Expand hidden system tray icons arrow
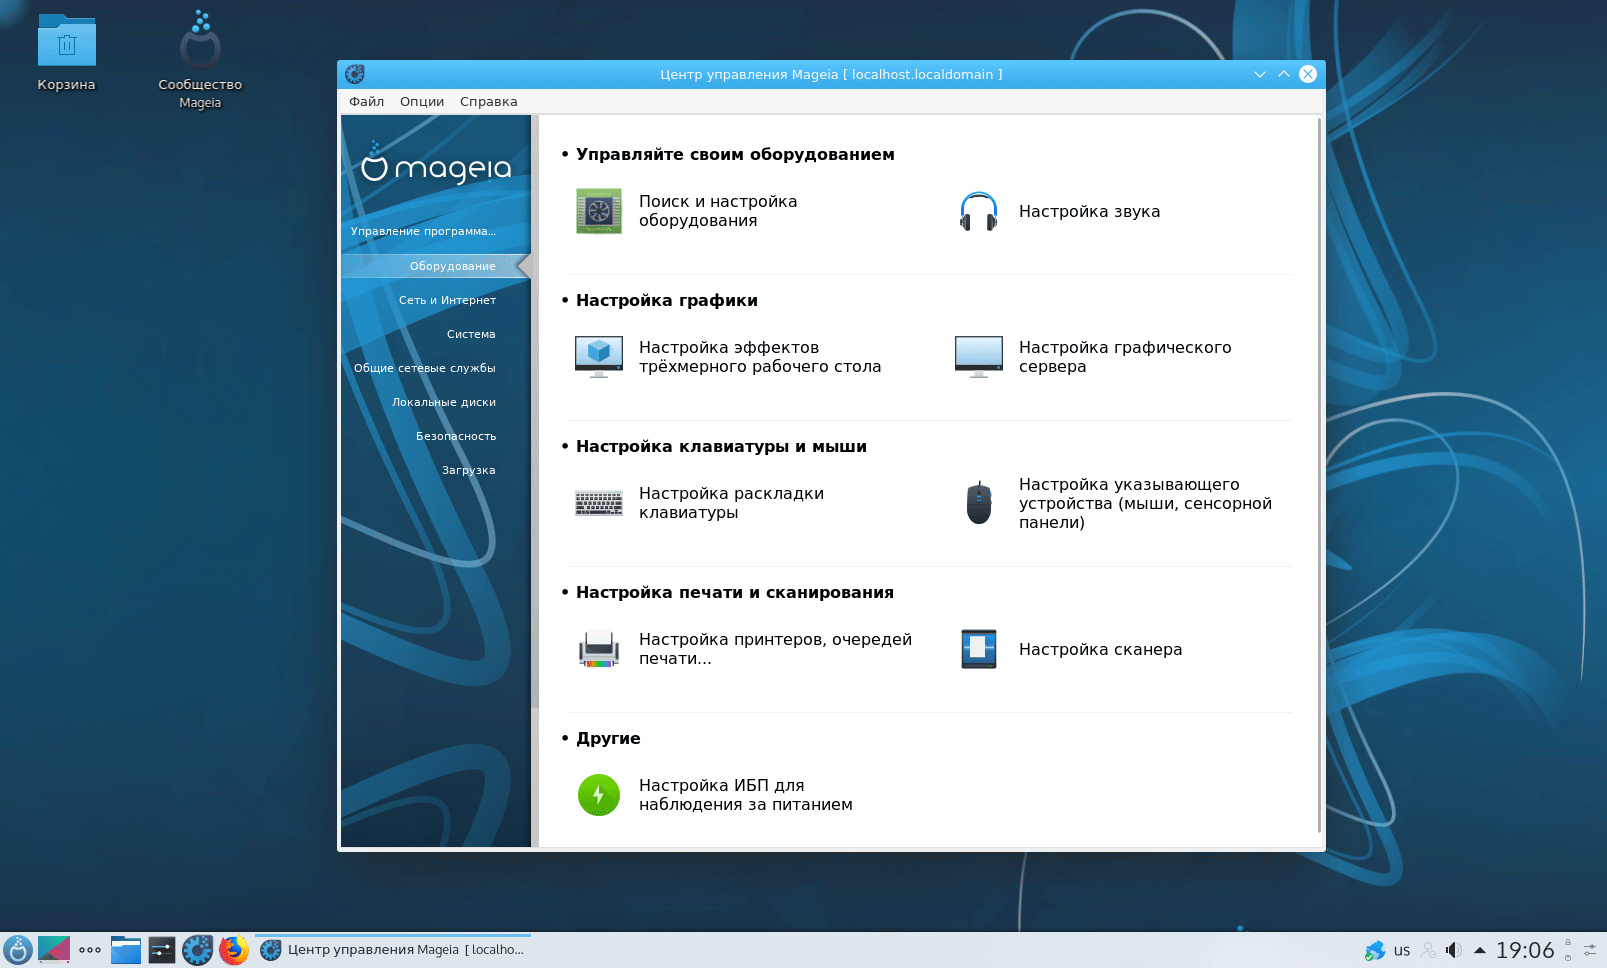The image size is (1607, 968). point(1480,950)
